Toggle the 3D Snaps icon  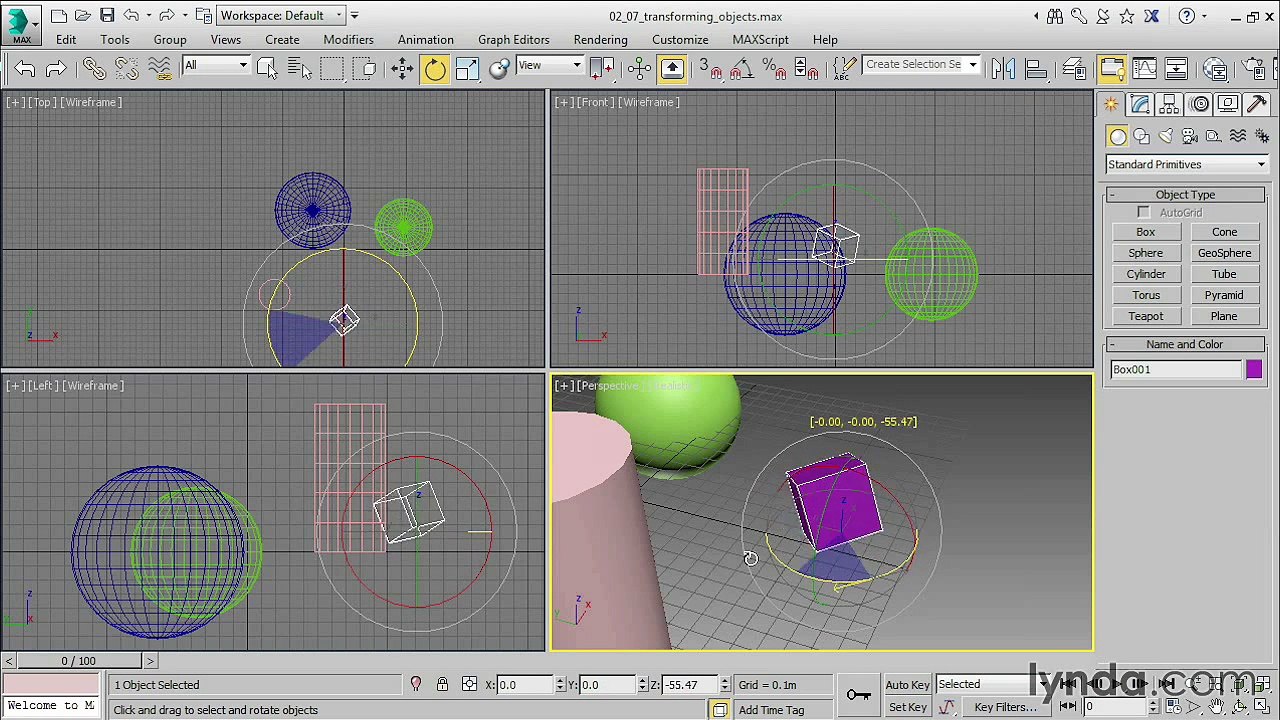[x=709, y=68]
